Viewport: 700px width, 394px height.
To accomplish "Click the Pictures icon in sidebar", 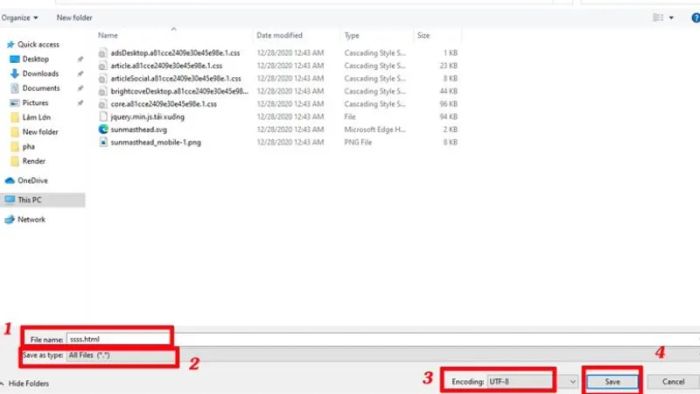I will (14, 103).
